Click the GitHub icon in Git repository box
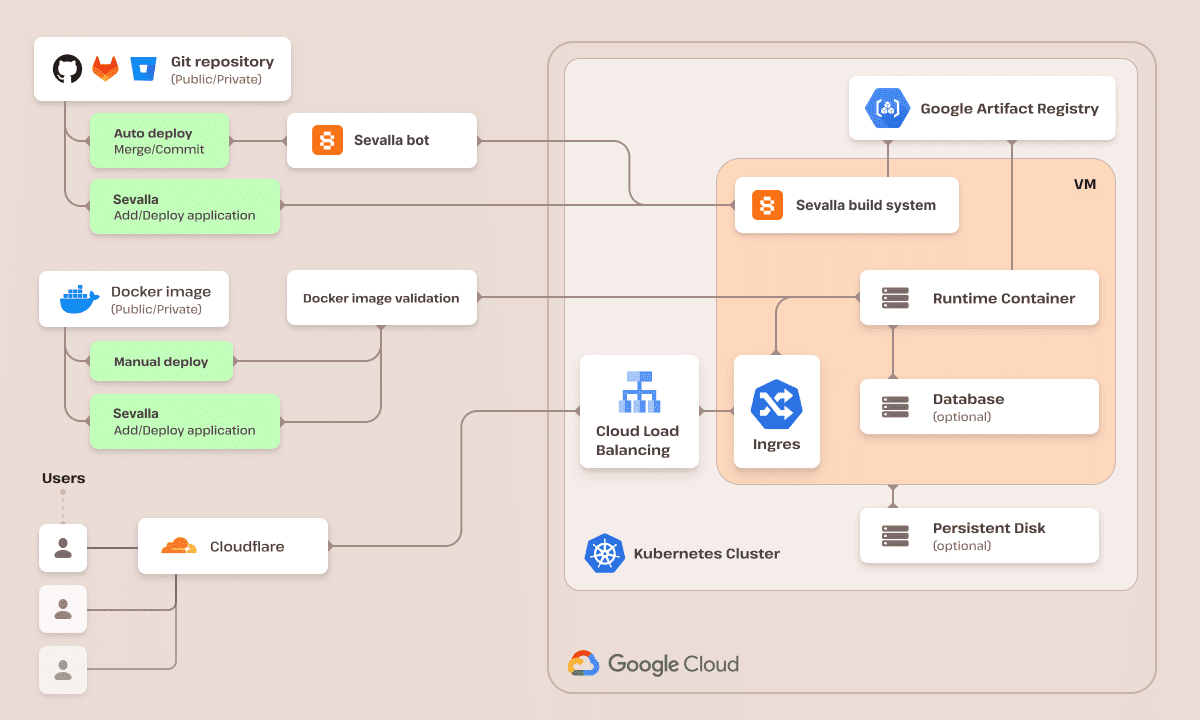The image size is (1200, 720). point(66,69)
